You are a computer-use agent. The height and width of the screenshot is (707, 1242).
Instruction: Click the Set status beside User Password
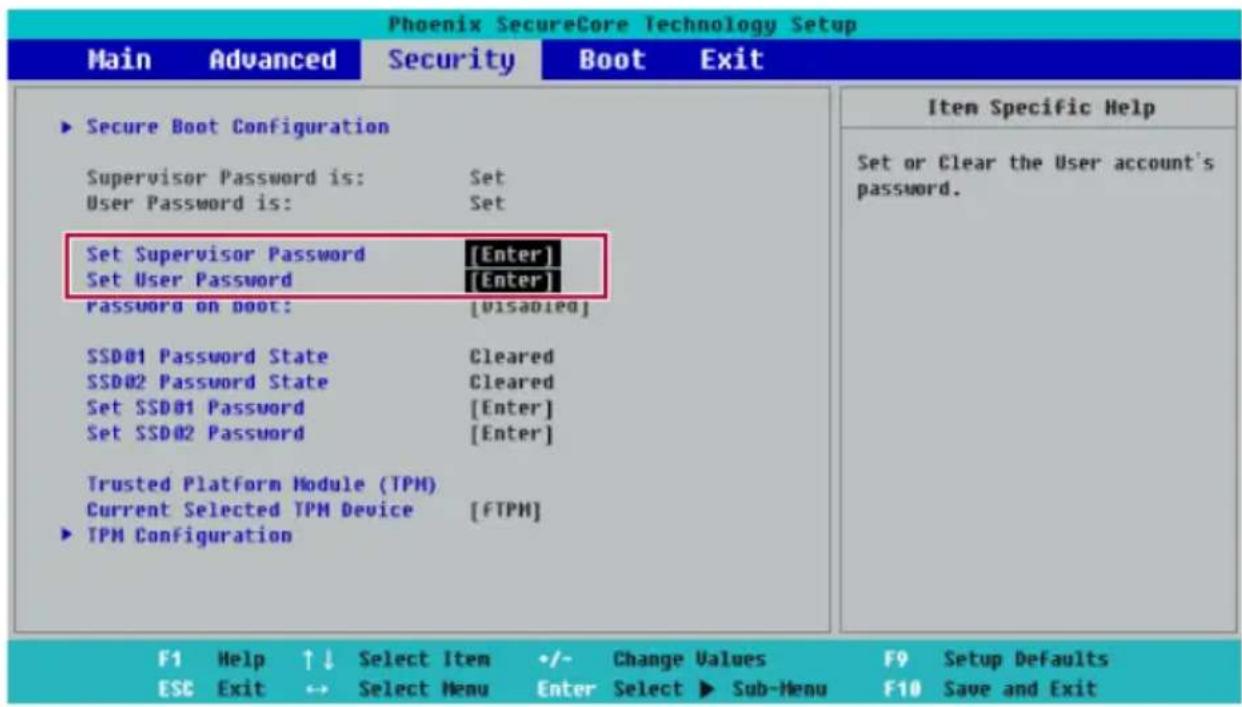point(487,204)
